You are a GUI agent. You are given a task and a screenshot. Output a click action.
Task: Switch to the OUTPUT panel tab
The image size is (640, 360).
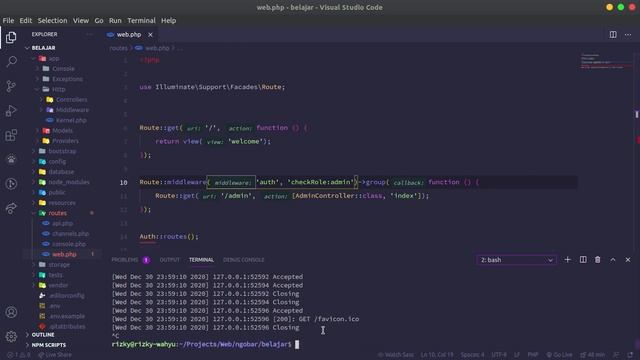(169, 260)
